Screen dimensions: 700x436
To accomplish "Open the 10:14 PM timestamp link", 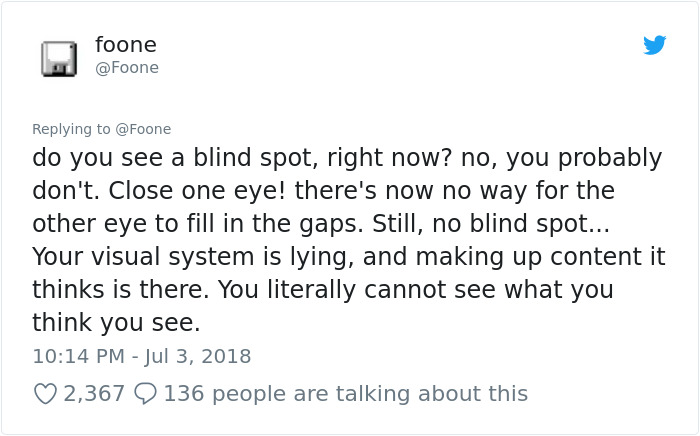I will coord(79,356).
